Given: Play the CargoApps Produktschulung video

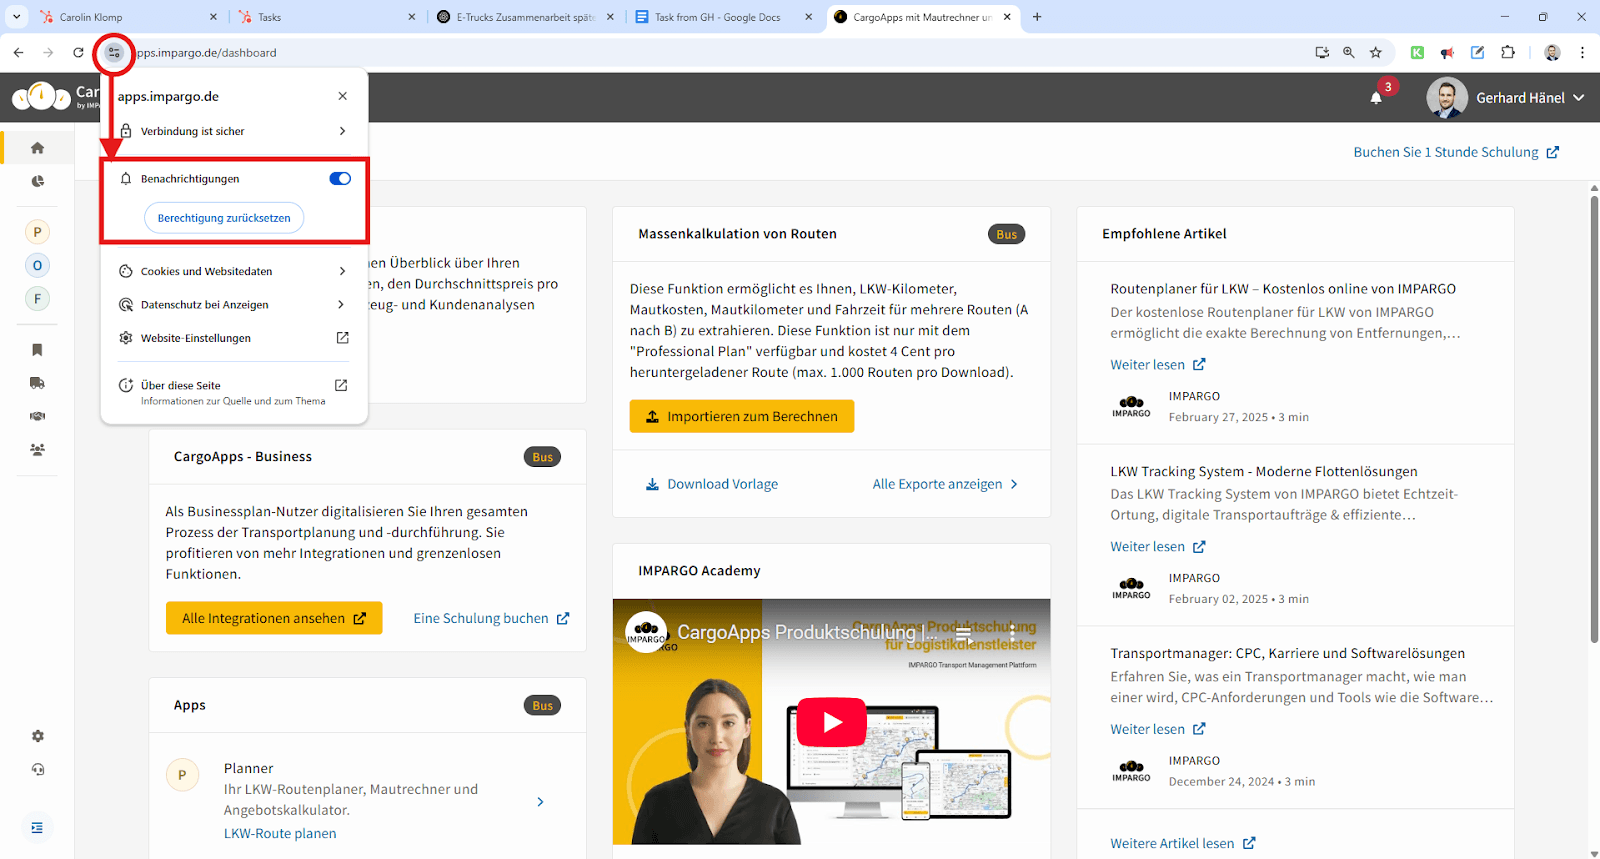Looking at the screenshot, I should (x=832, y=721).
